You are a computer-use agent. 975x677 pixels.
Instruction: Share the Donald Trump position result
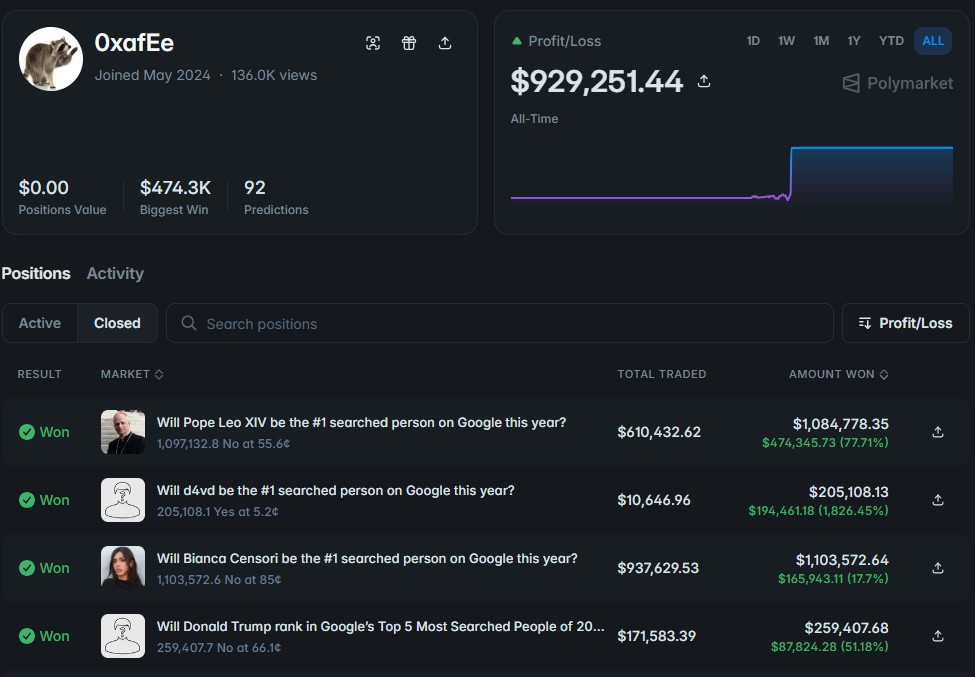pyautogui.click(x=938, y=636)
